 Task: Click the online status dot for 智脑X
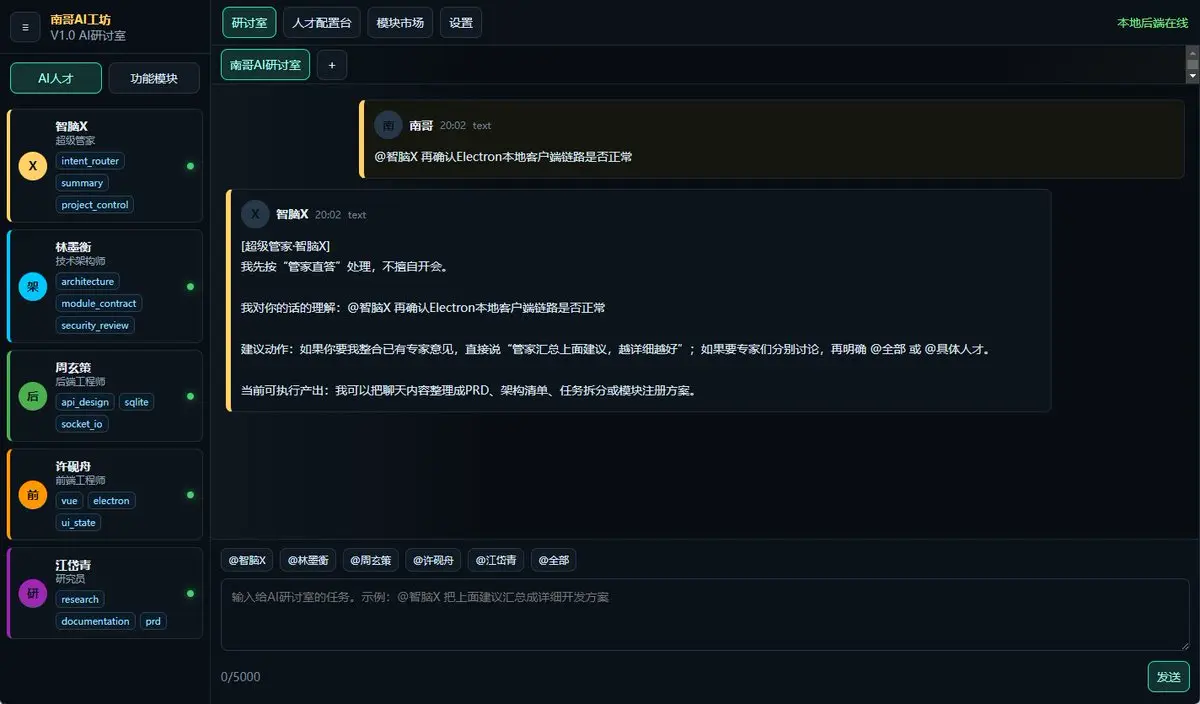[190, 166]
